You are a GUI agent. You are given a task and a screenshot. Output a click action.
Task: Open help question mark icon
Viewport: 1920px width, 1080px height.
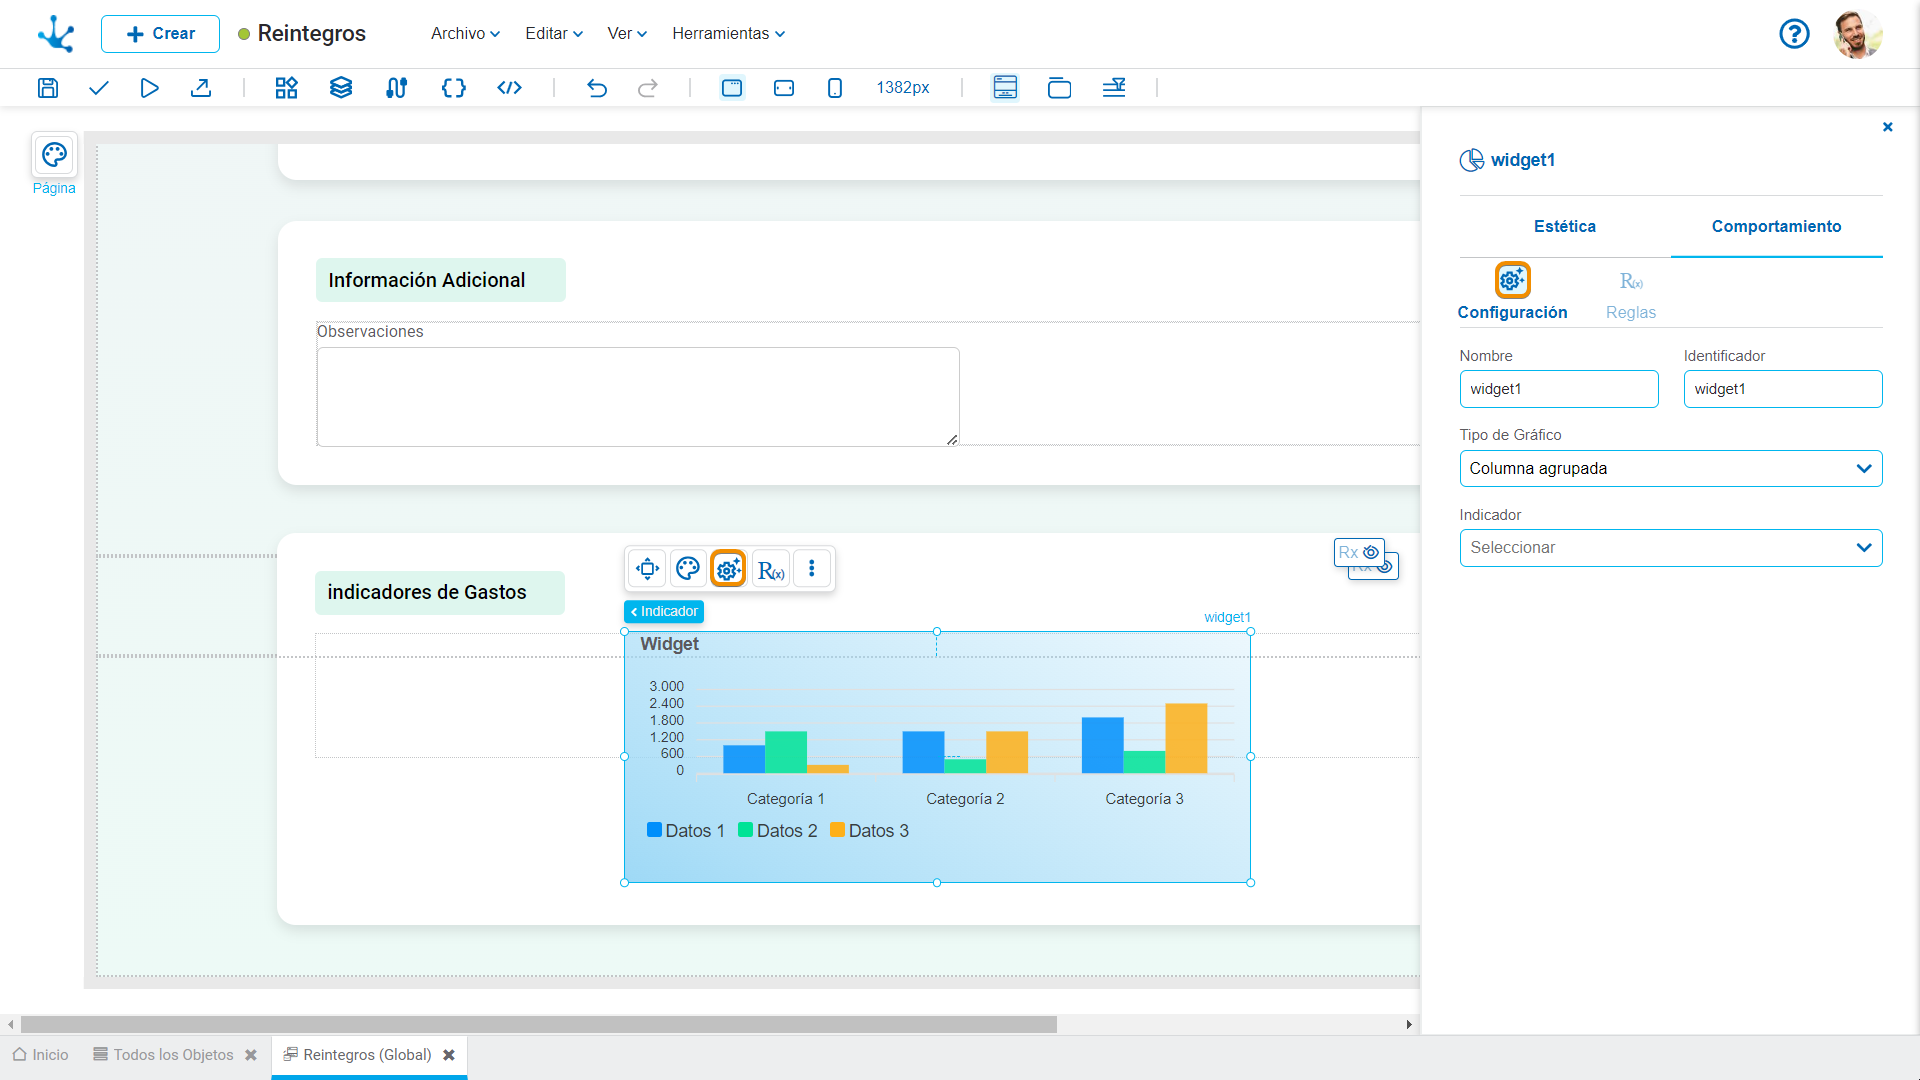[1794, 34]
